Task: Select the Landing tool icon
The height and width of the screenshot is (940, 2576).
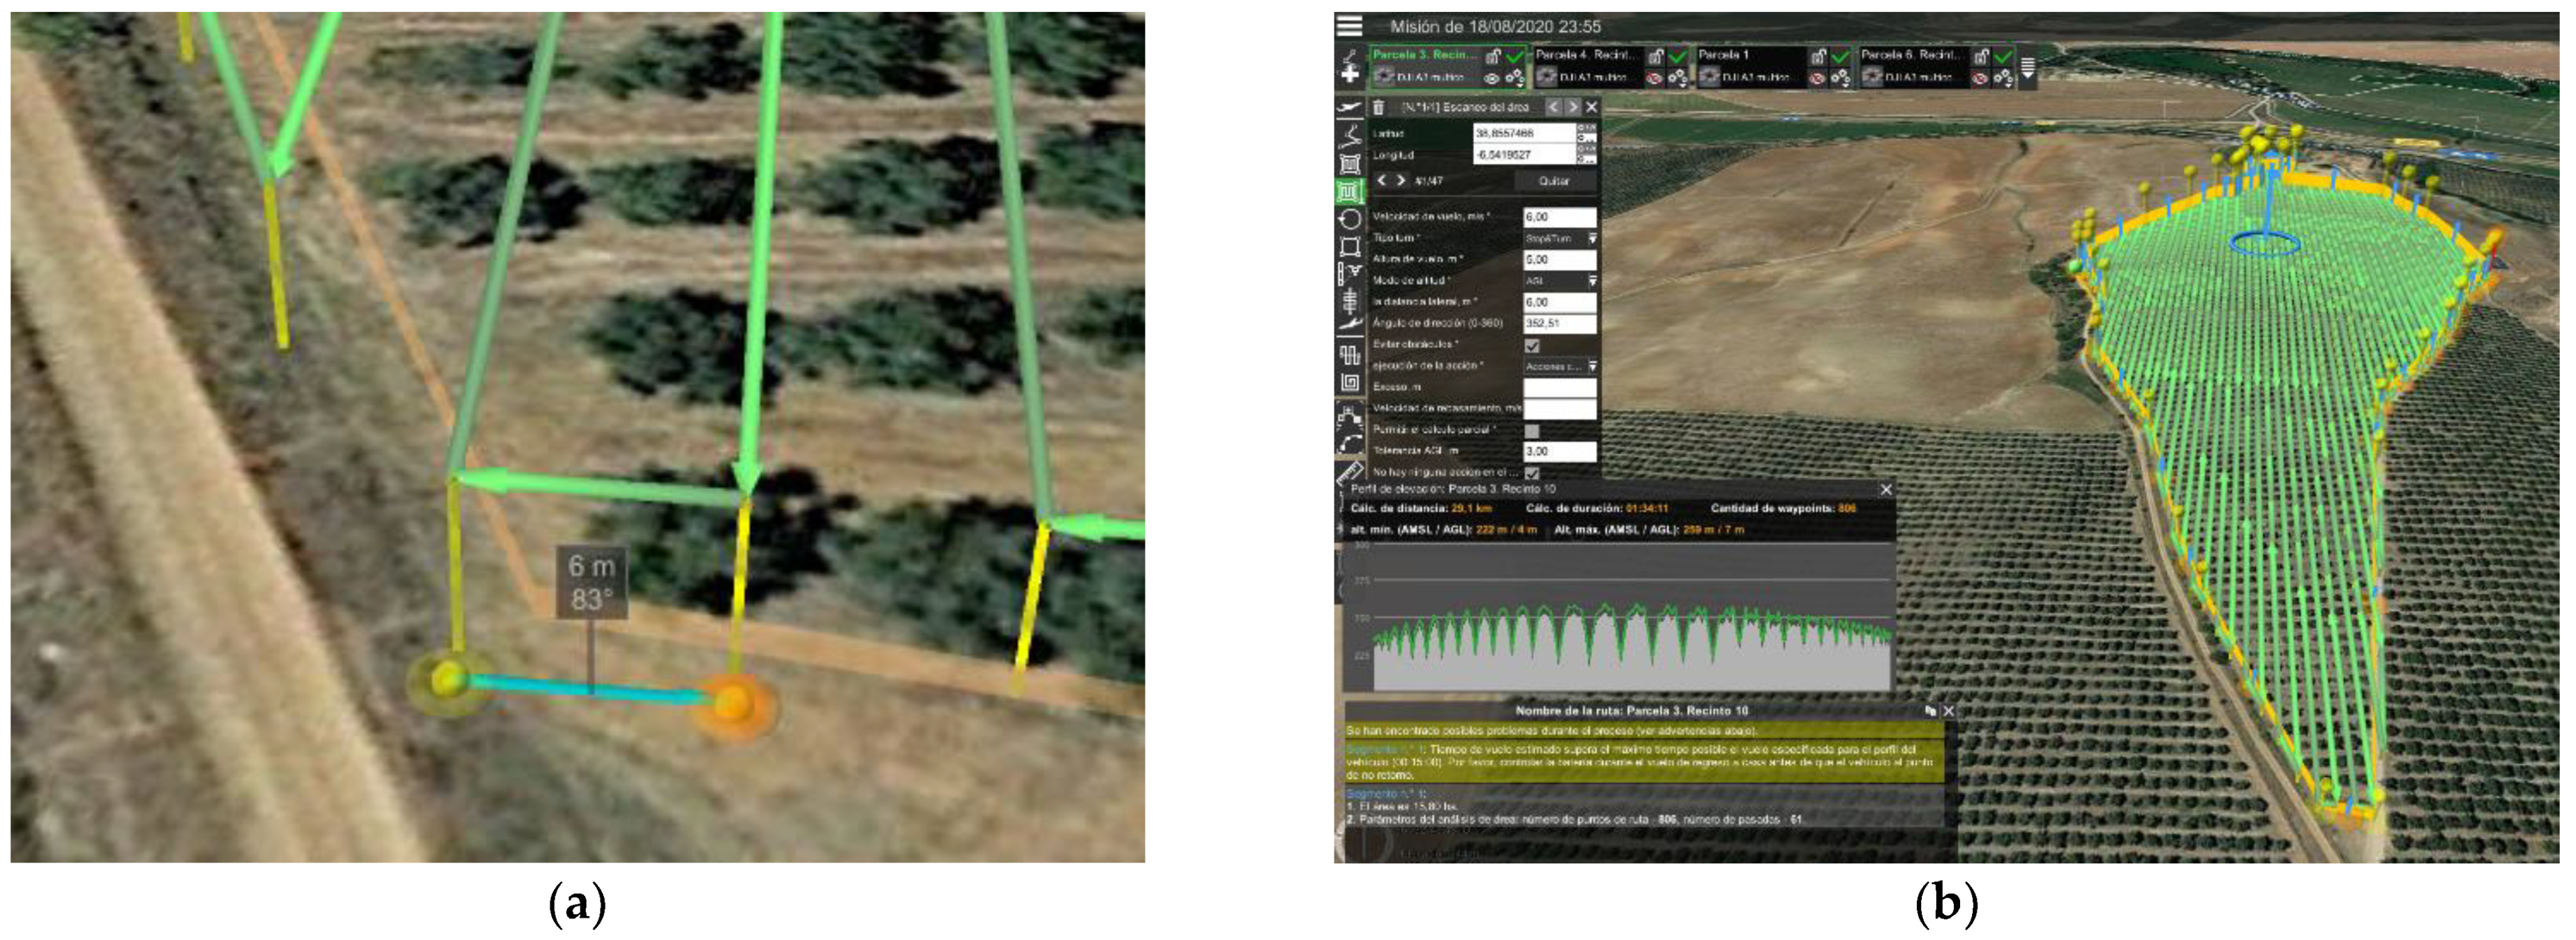Action: click(1350, 323)
